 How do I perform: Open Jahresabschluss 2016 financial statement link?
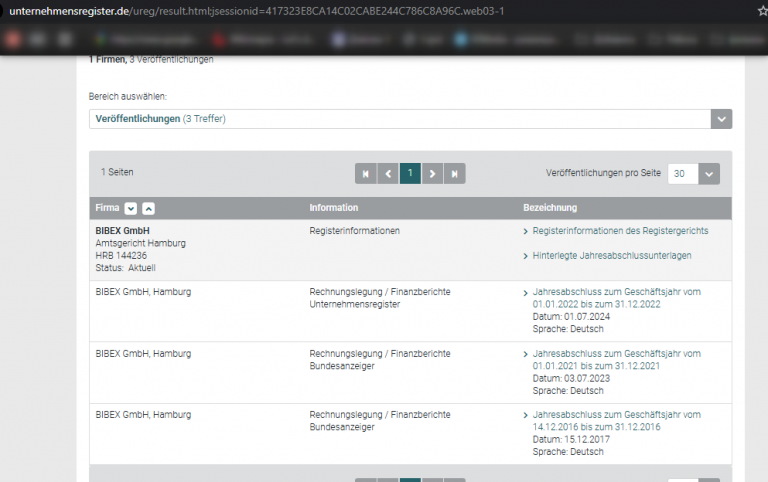(x=616, y=421)
